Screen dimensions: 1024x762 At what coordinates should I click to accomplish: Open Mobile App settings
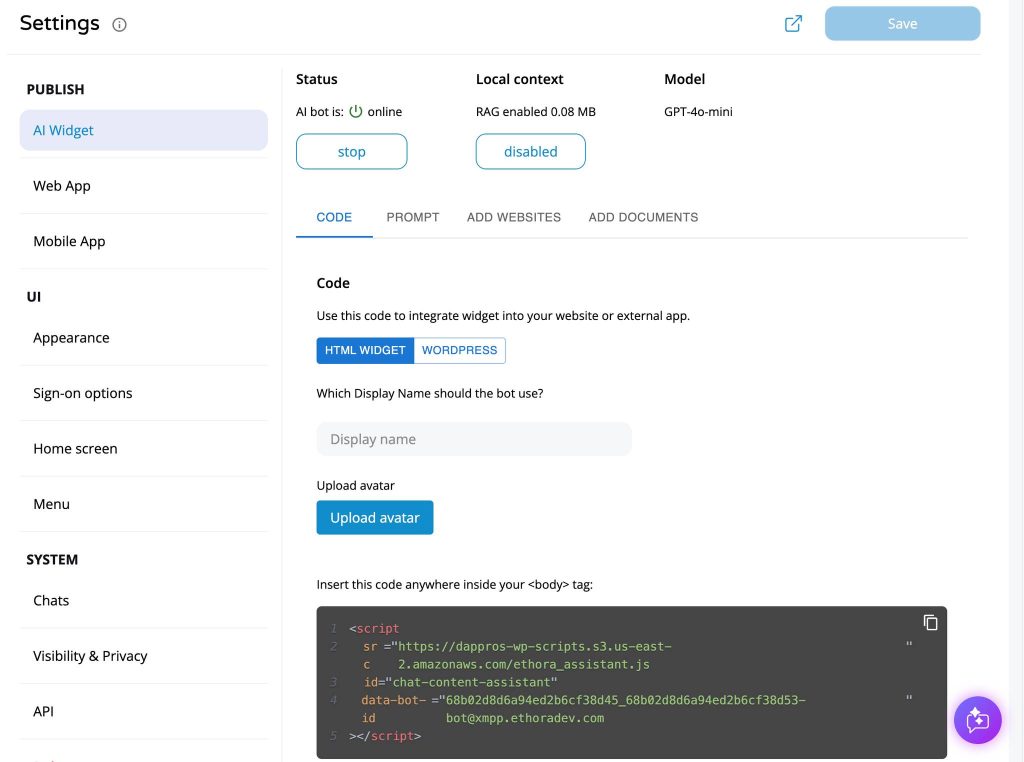144,242
